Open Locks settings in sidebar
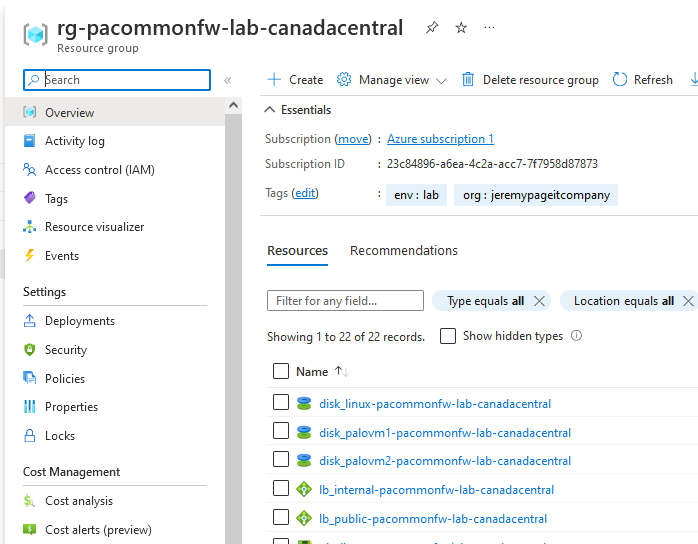Image resolution: width=698 pixels, height=544 pixels. pyautogui.click(x=59, y=436)
